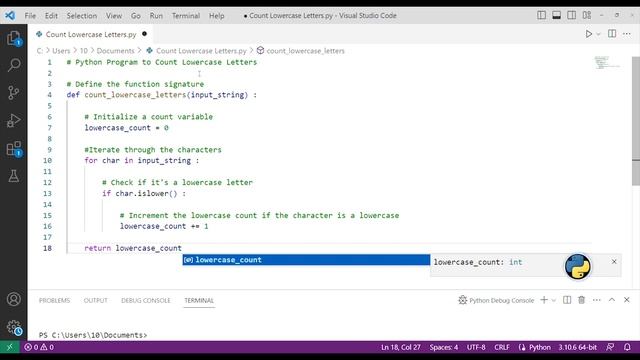Click feedback icon in status bar
This screenshot has width=640, height=360.
click(610, 347)
